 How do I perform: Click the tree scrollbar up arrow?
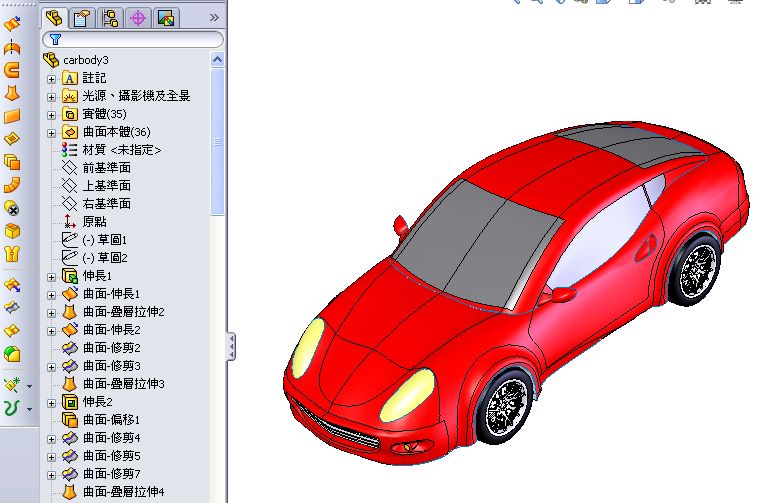(217, 60)
